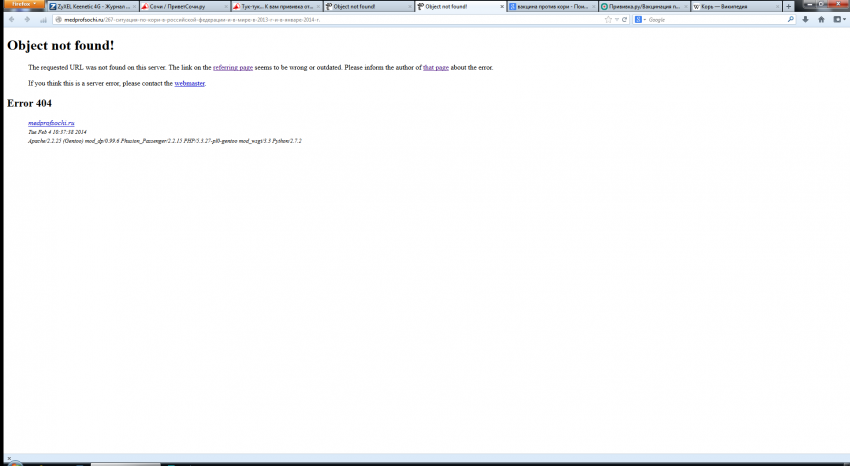This screenshot has height=466, width=850.
Task: Go to the Home page icon
Action: click(x=821, y=19)
